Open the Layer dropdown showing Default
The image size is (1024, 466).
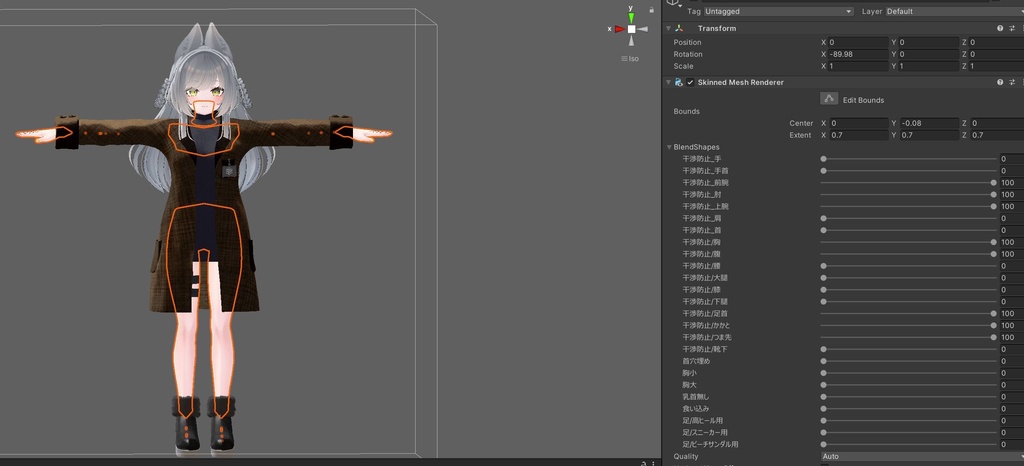click(x=954, y=11)
